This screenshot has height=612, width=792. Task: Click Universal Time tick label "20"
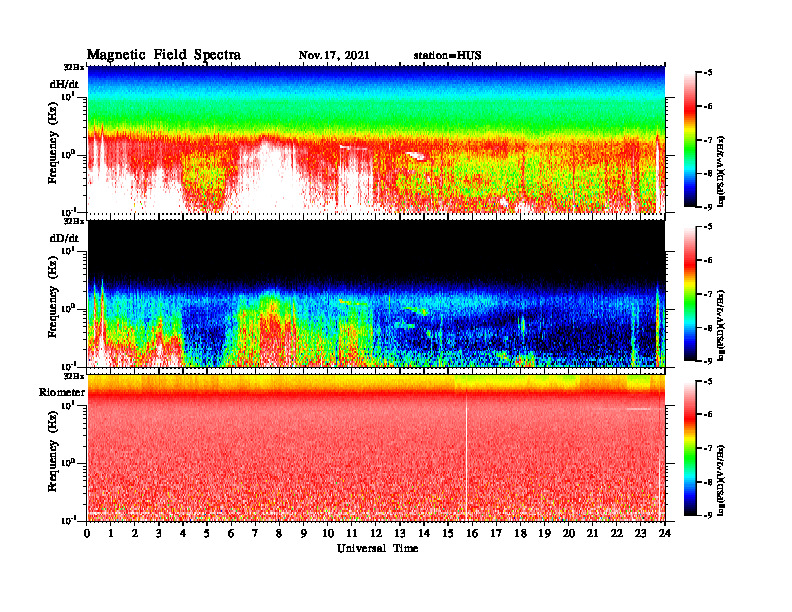[x=569, y=534]
